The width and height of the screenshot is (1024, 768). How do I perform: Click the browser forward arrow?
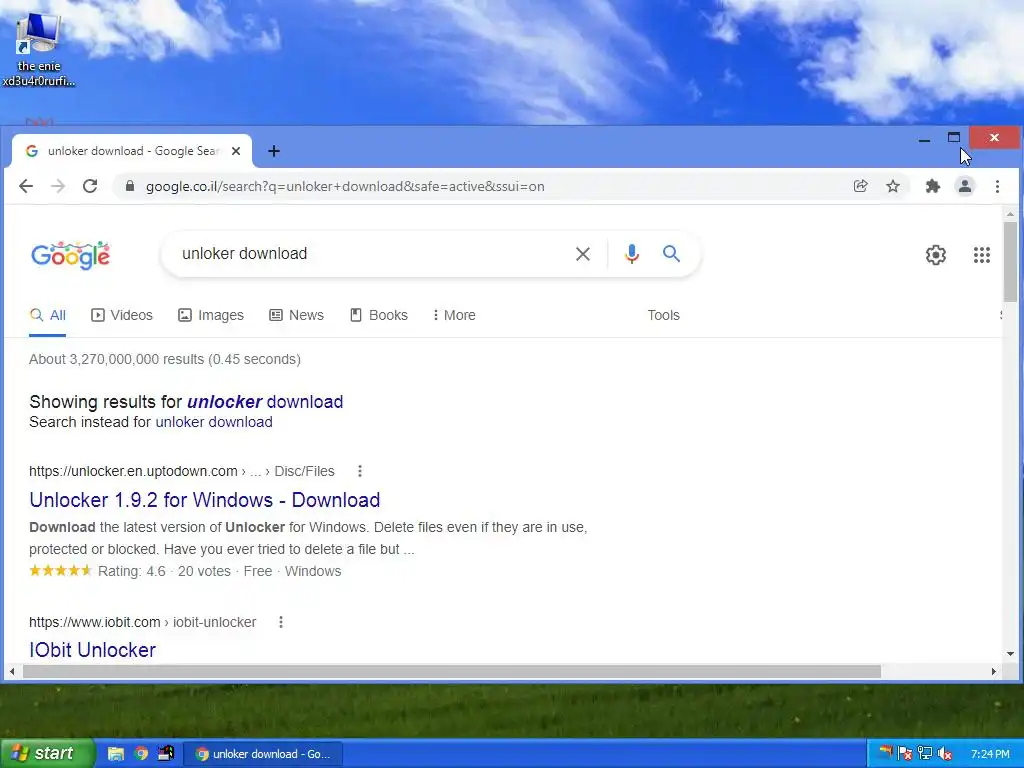pos(58,186)
